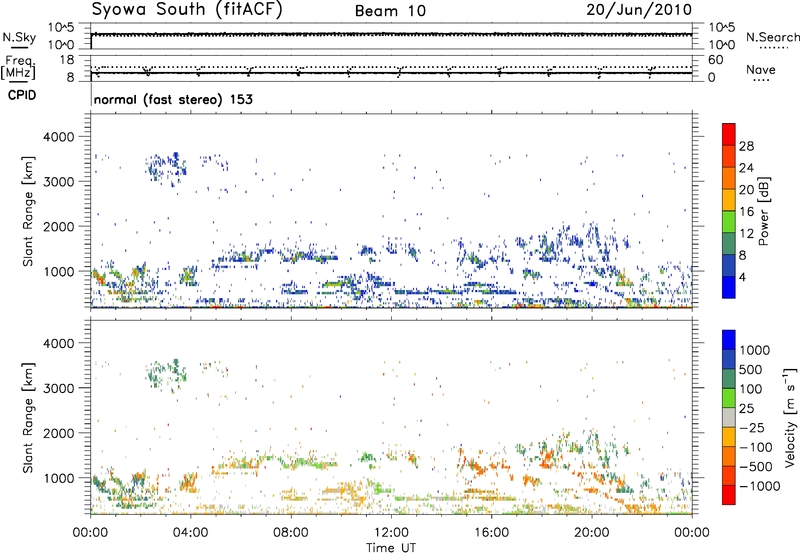
Task: Pick the Velocity segment between 100 and 500
Action: pos(729,379)
